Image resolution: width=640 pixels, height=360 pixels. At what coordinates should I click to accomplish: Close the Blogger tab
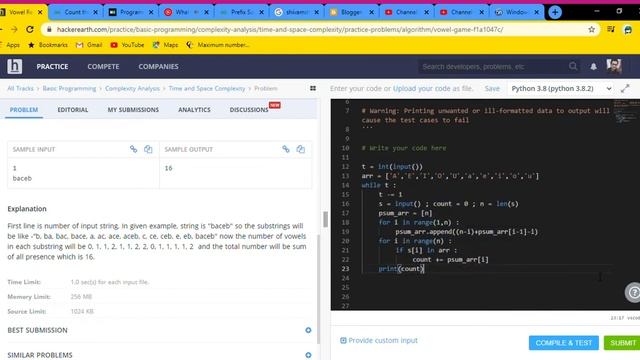point(371,12)
